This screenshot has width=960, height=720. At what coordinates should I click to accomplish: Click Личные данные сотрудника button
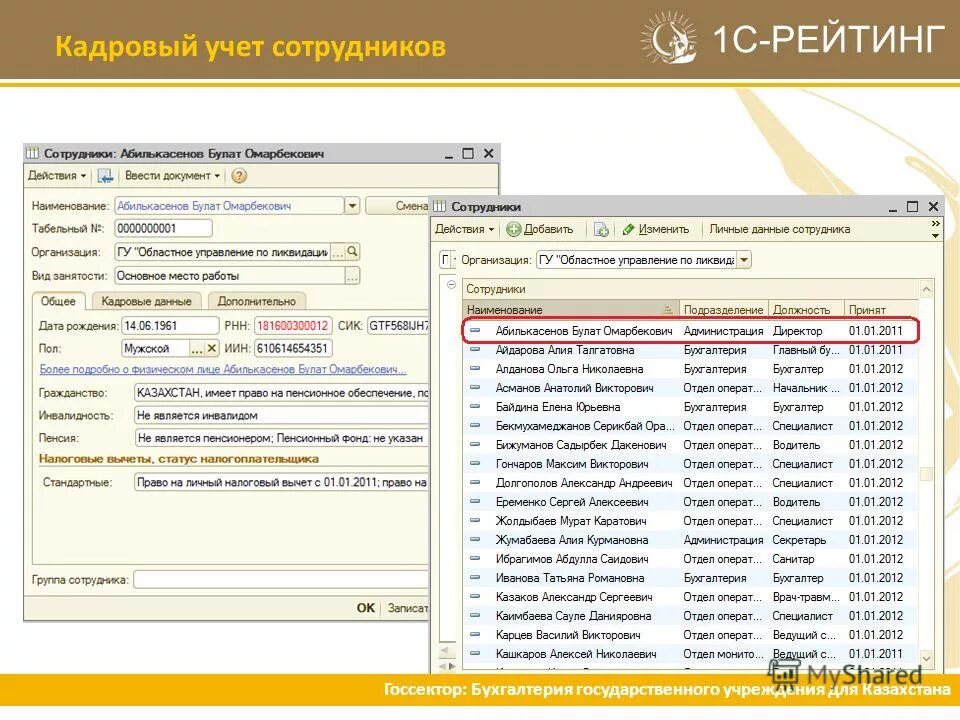click(779, 230)
